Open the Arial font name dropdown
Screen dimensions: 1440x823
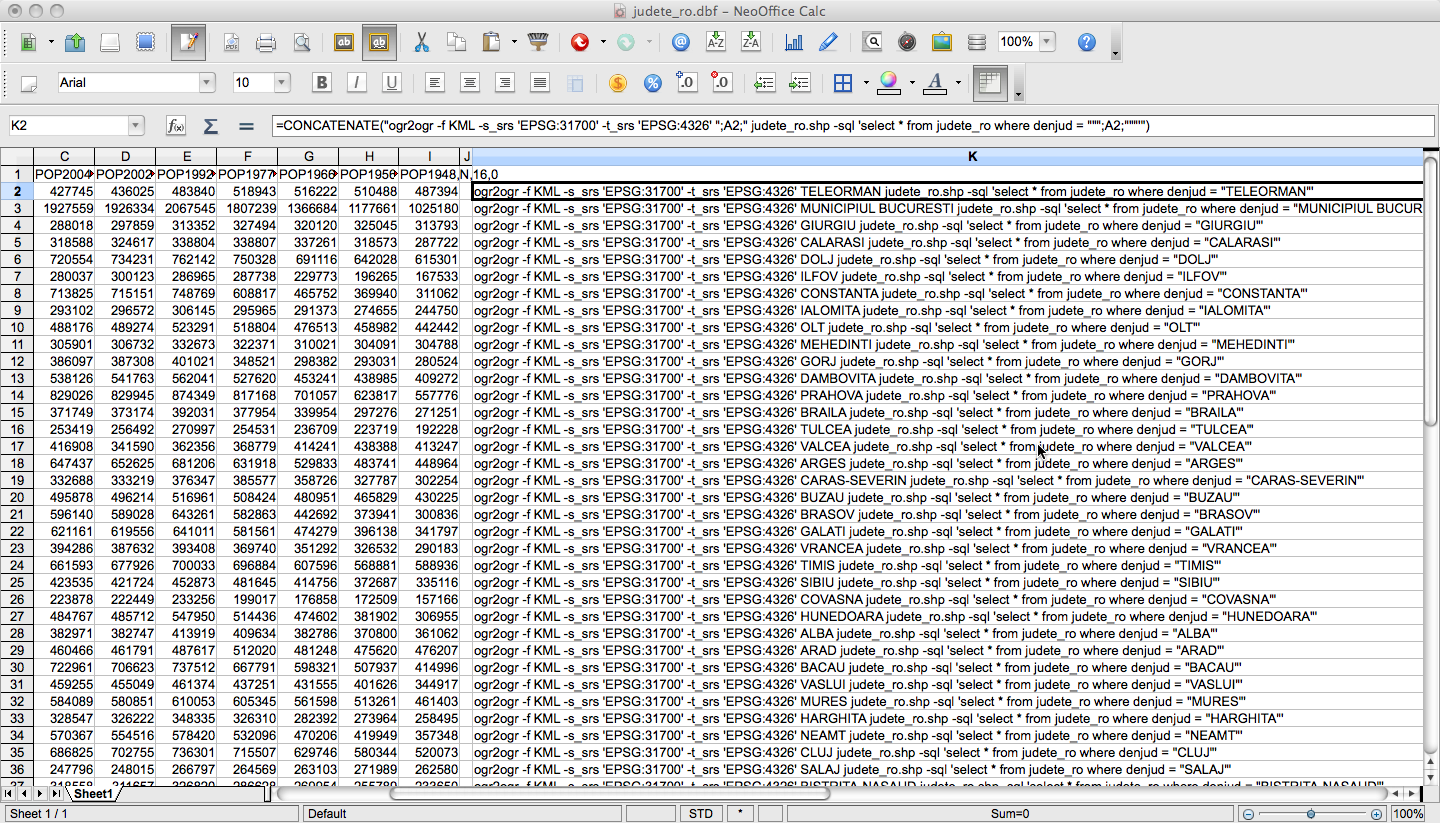pos(207,83)
